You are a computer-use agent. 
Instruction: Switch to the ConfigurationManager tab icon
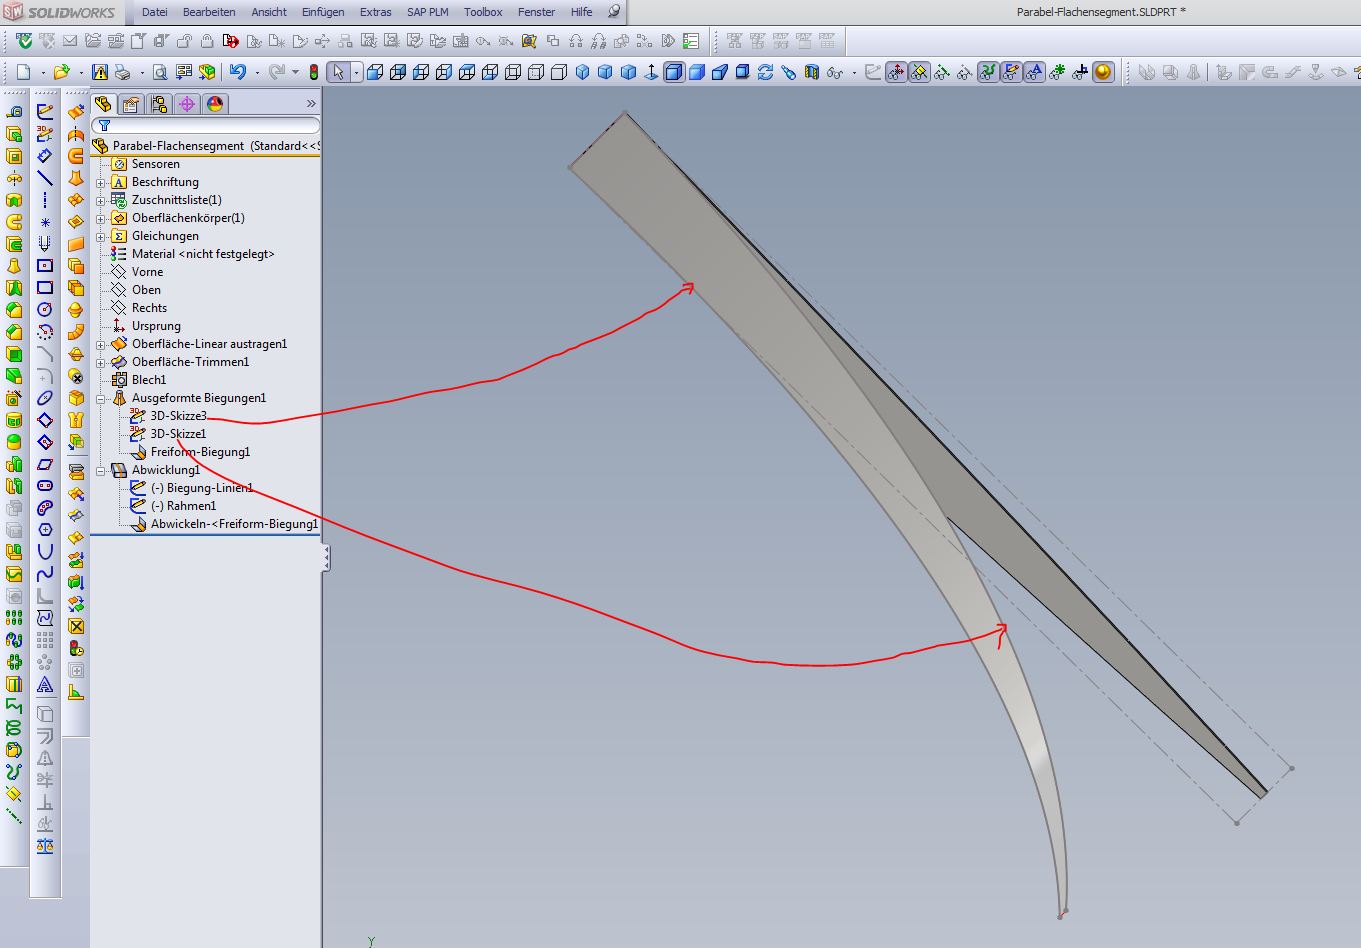click(x=159, y=104)
